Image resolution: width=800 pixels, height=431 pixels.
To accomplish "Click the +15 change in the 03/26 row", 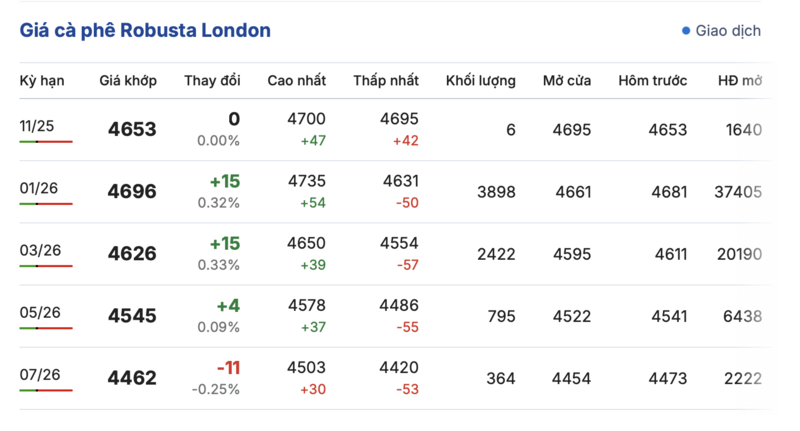I will (225, 244).
